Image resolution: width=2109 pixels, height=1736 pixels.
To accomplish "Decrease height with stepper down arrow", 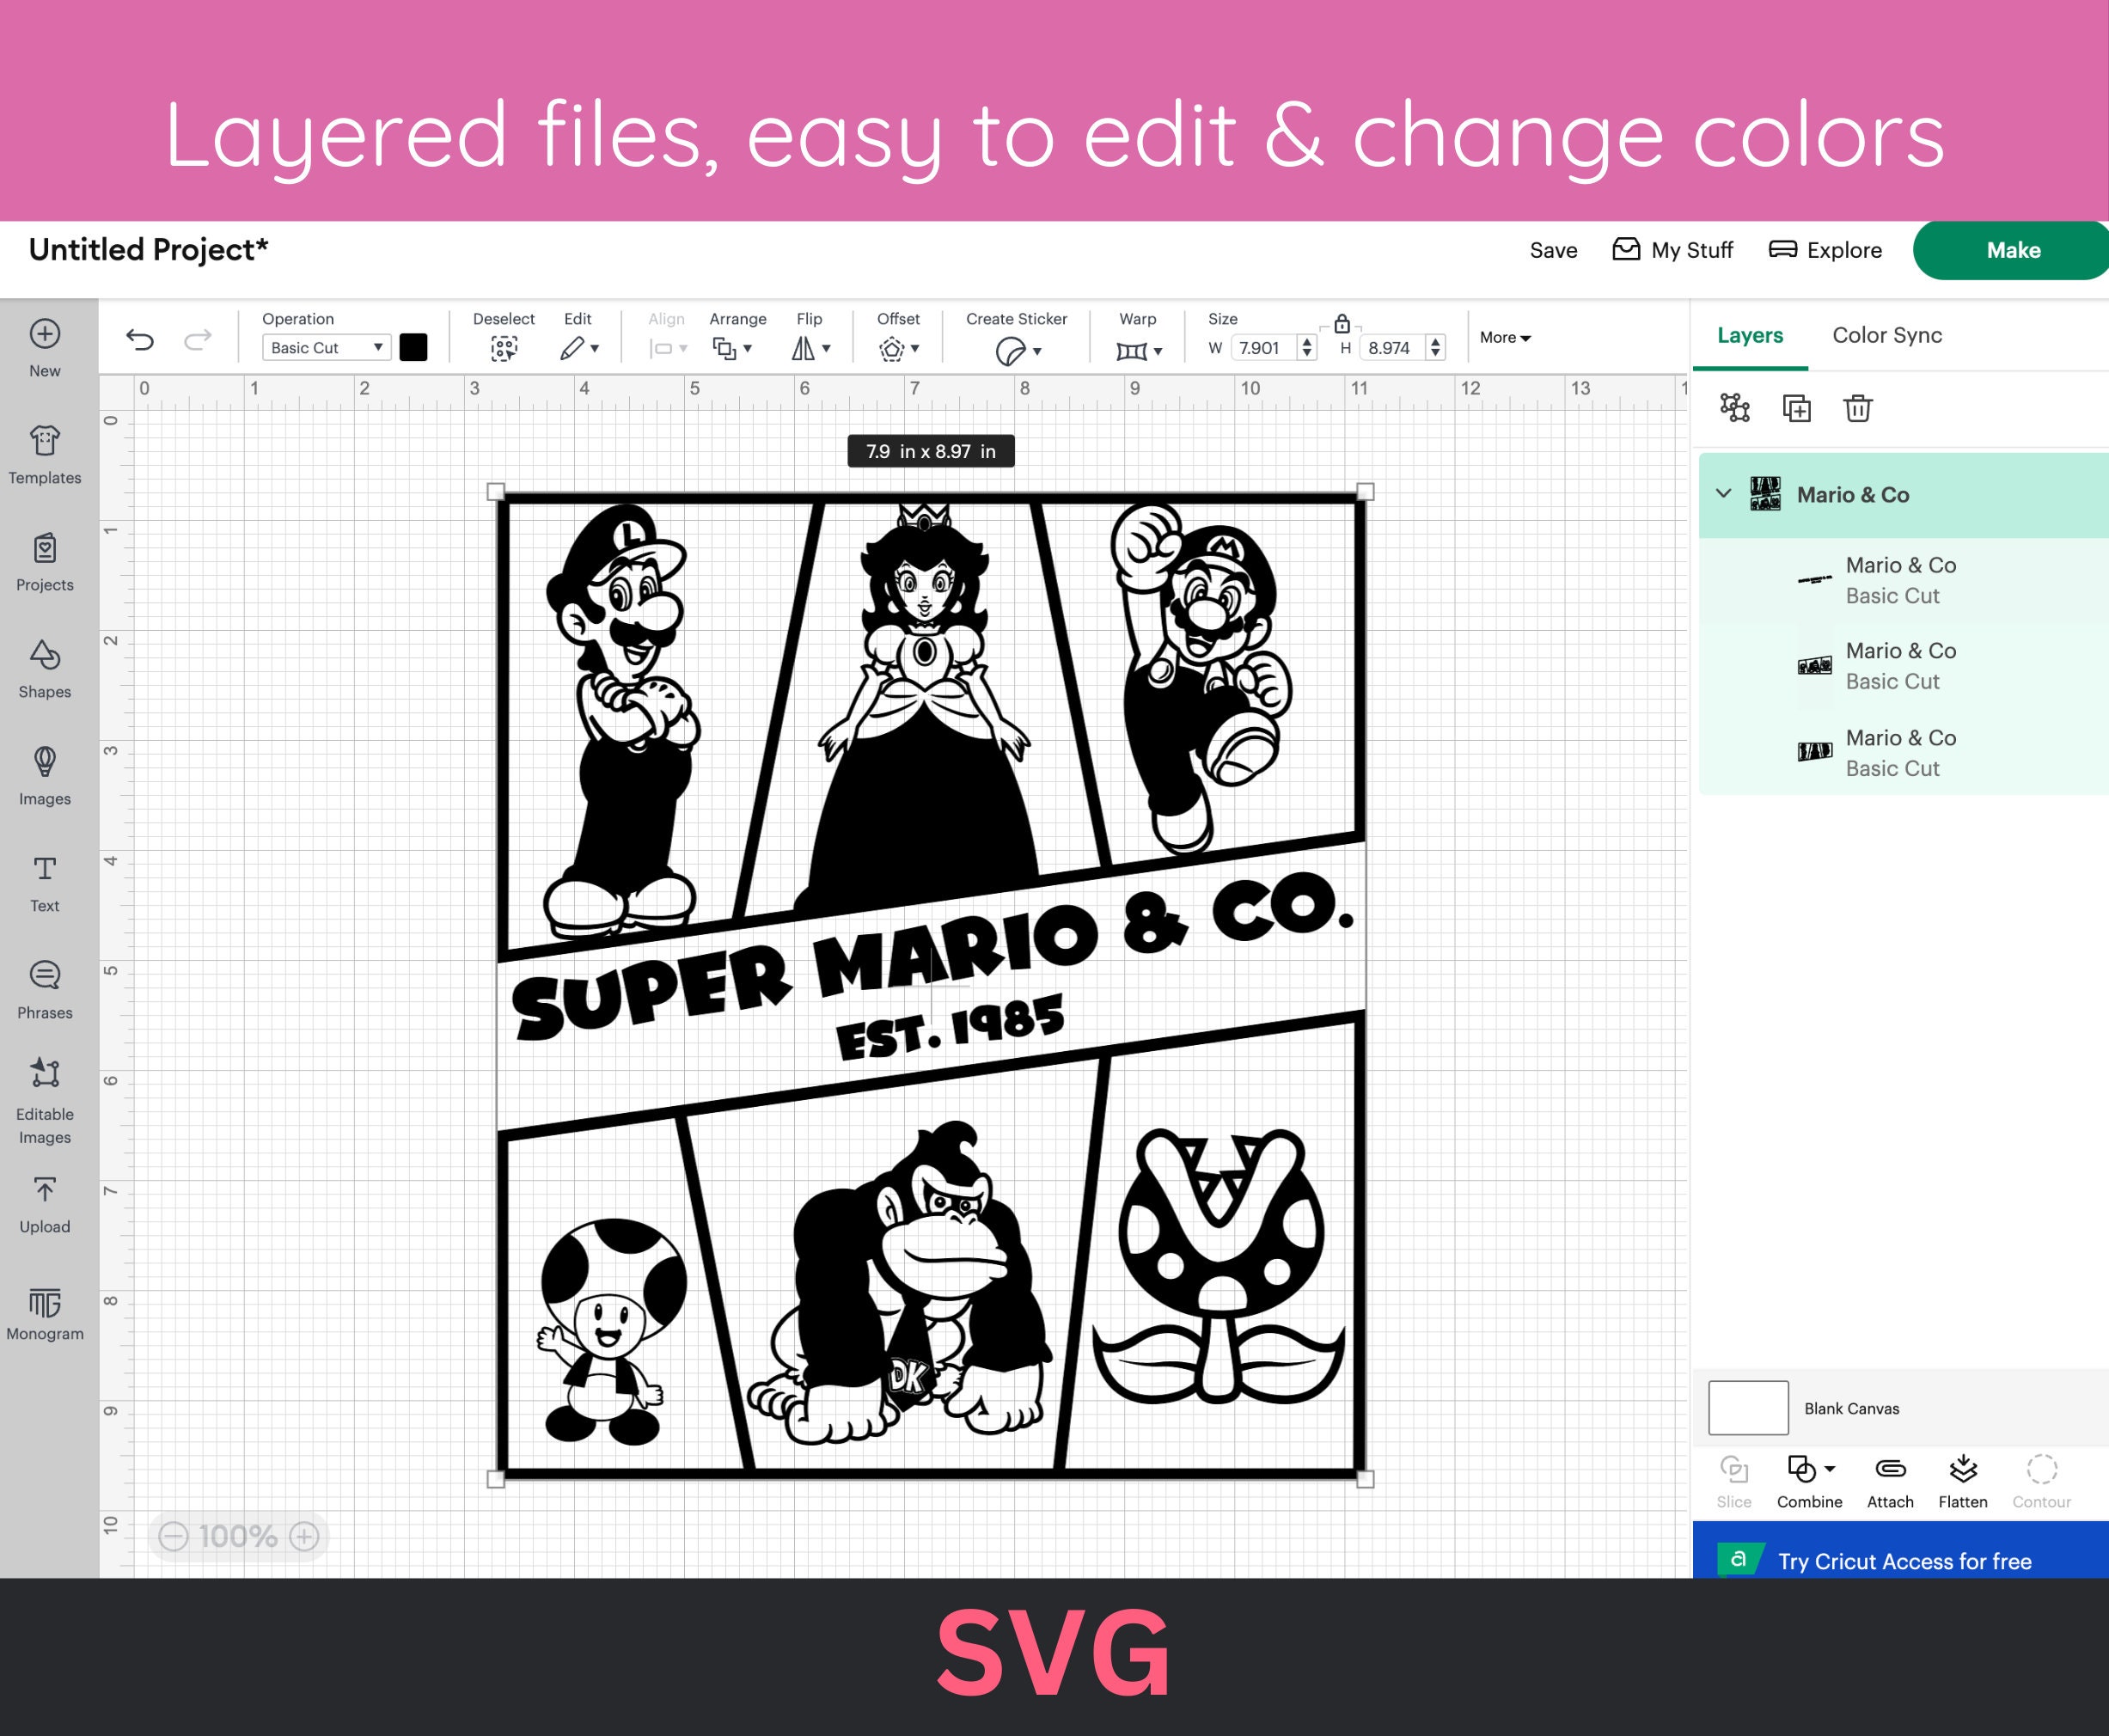I will coord(1435,354).
